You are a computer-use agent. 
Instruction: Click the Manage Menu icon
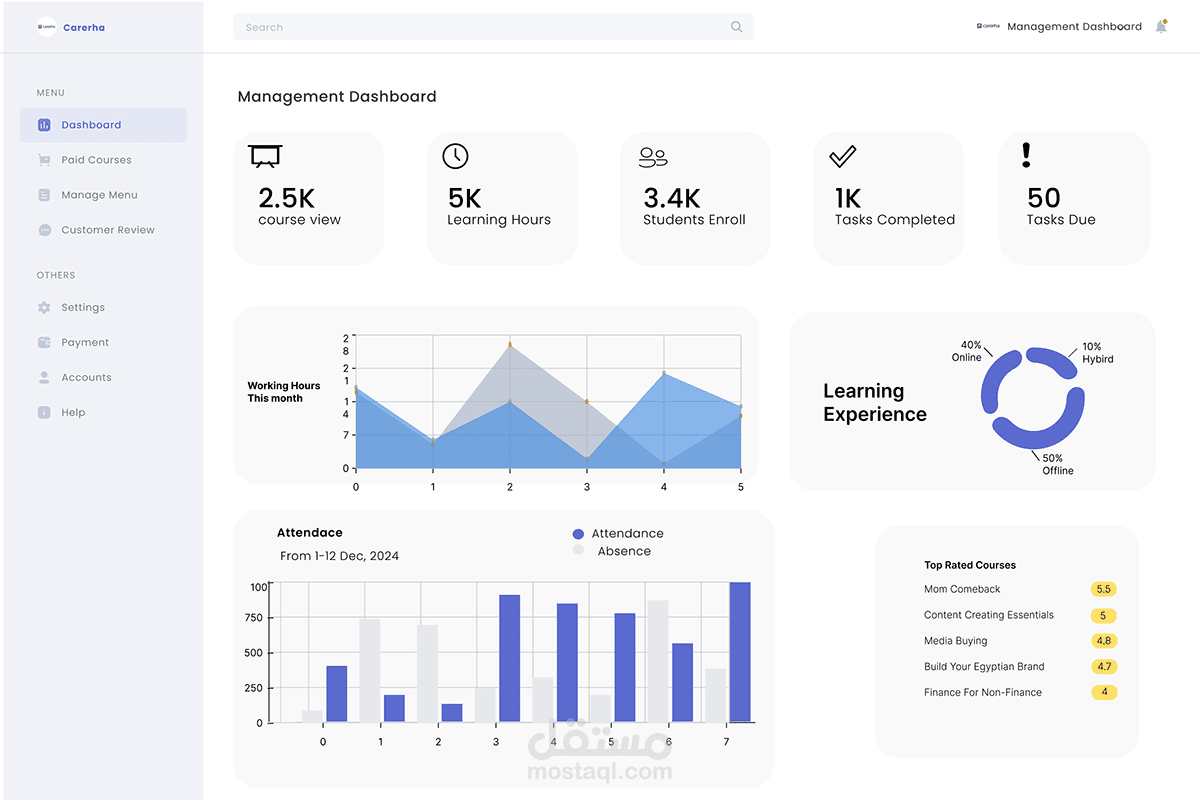(44, 195)
